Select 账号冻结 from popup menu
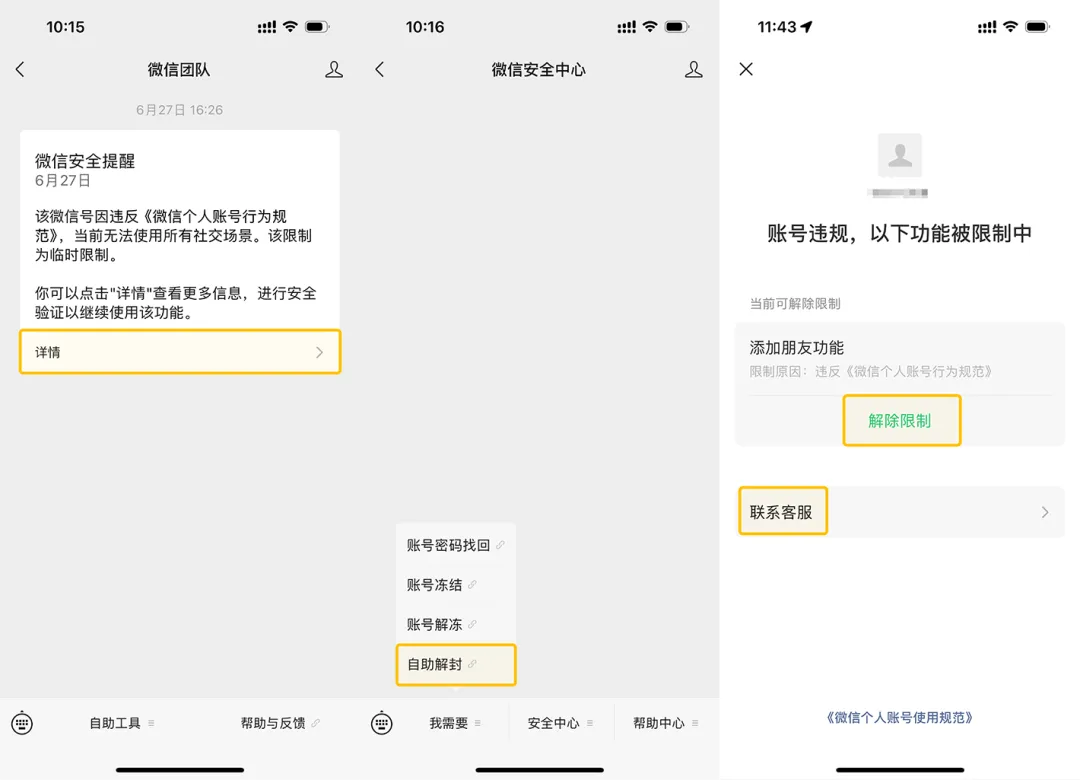Screen dimensions: 1080x780 pyautogui.click(x=456, y=585)
